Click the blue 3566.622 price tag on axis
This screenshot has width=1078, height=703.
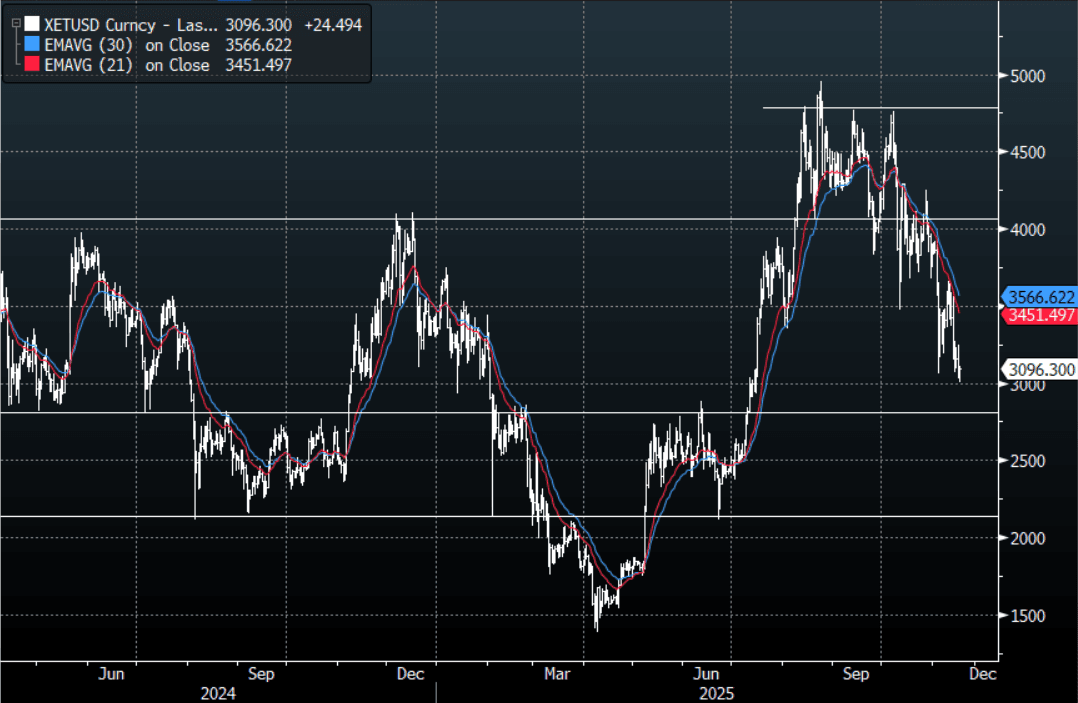click(1040, 297)
